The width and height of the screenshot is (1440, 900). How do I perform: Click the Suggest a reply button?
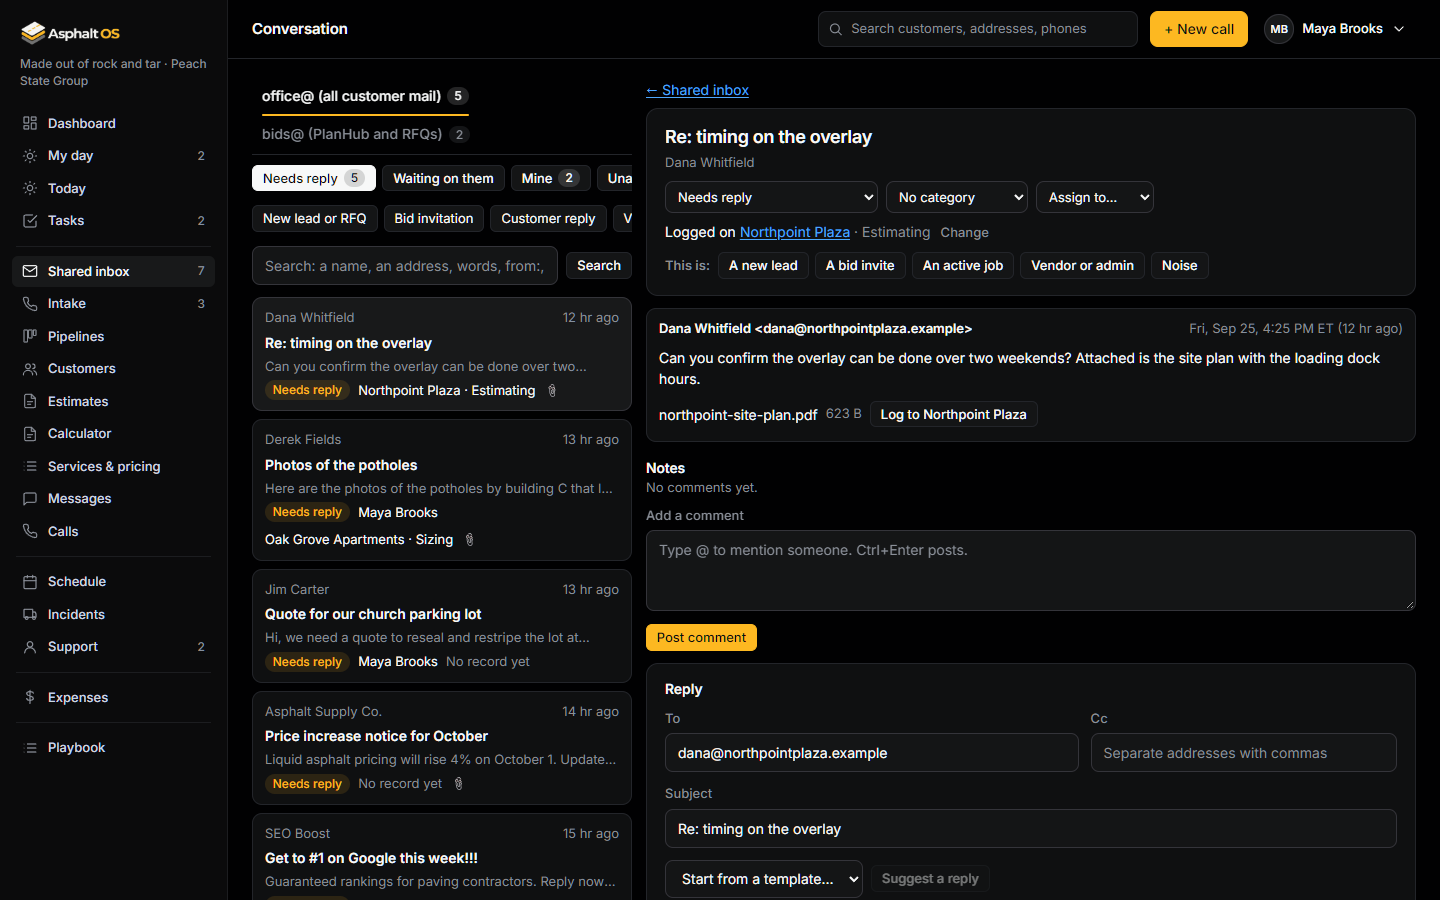(930, 878)
